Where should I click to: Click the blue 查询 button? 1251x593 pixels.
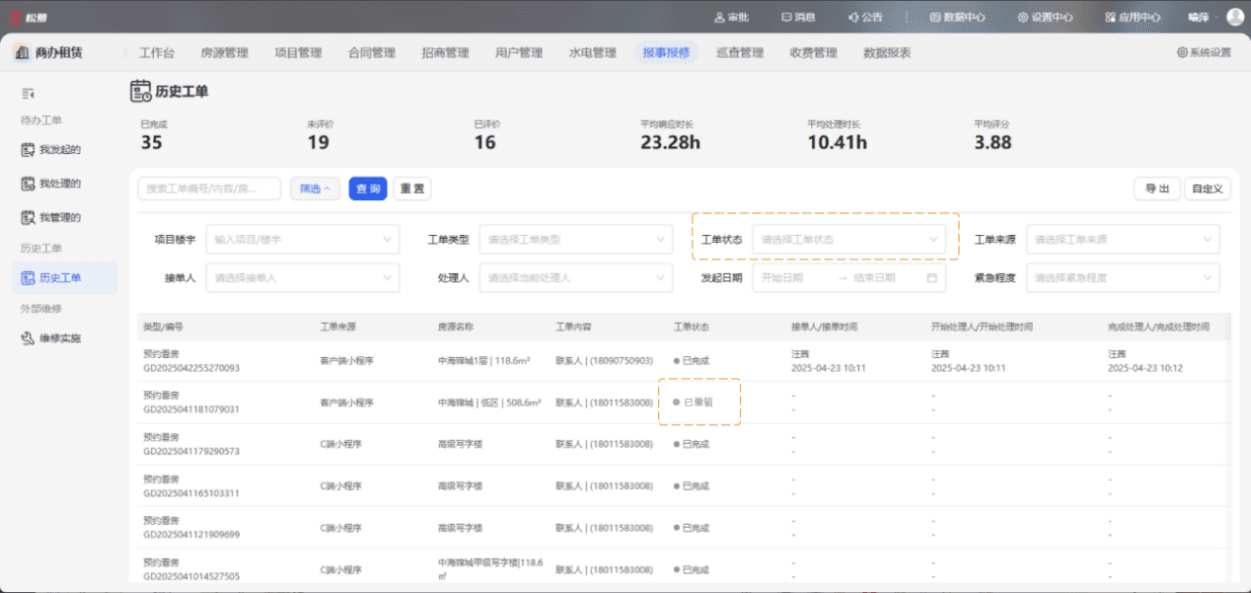368,189
